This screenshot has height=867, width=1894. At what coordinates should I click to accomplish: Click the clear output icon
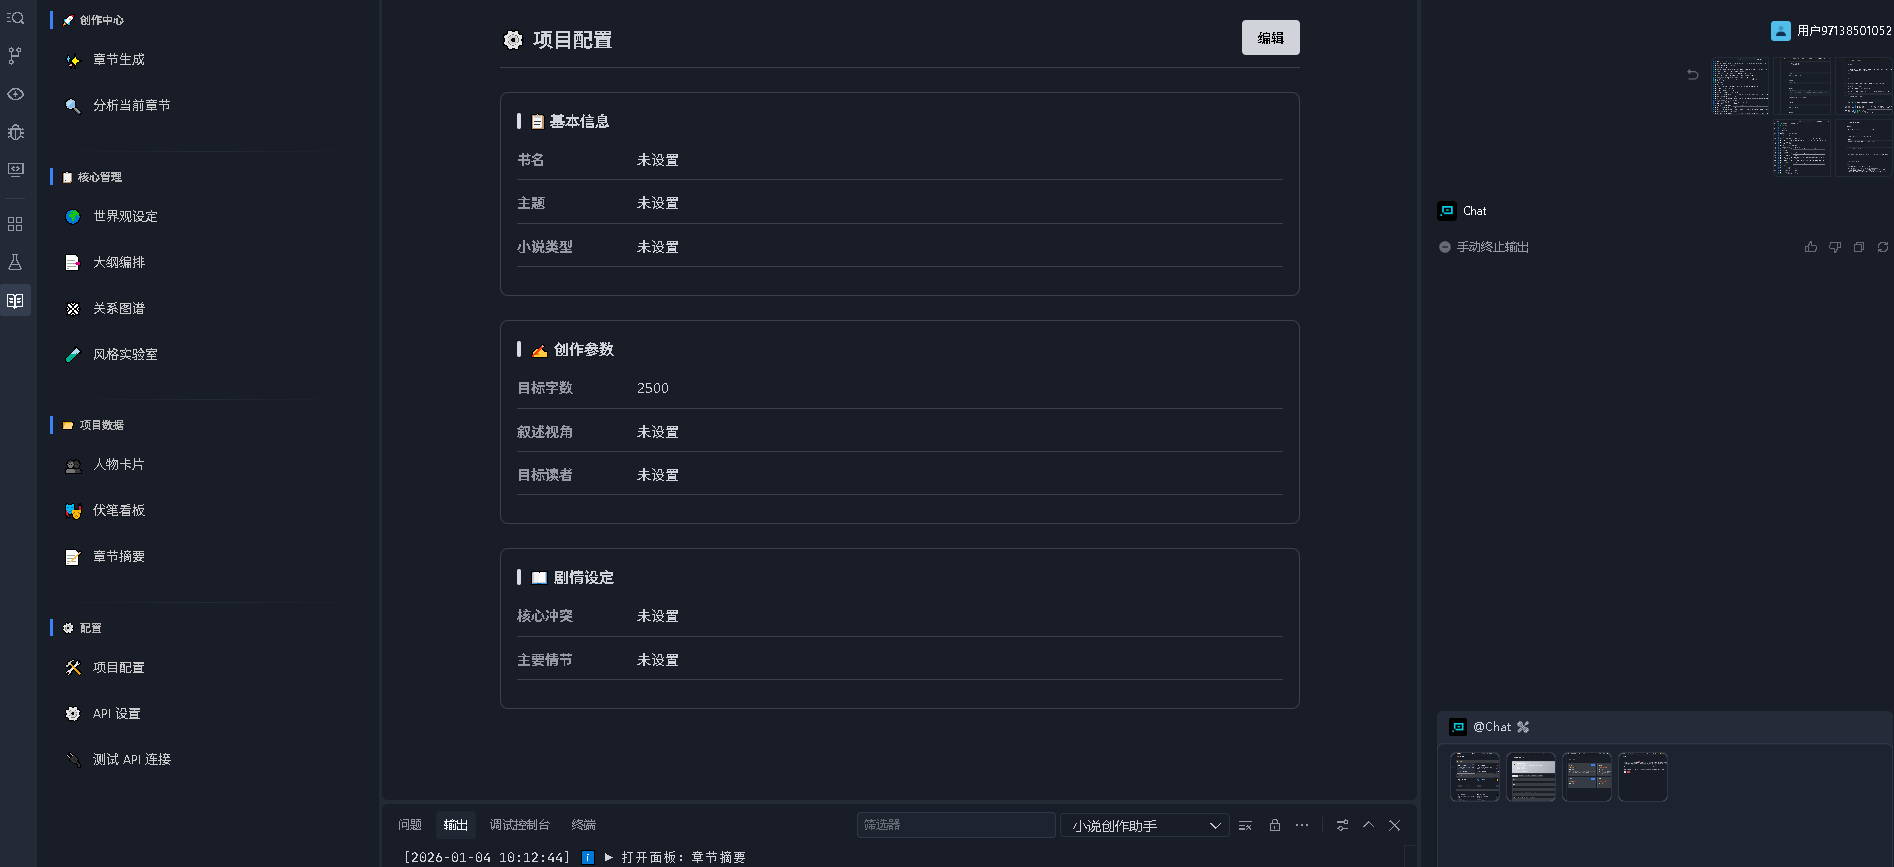point(1245,825)
